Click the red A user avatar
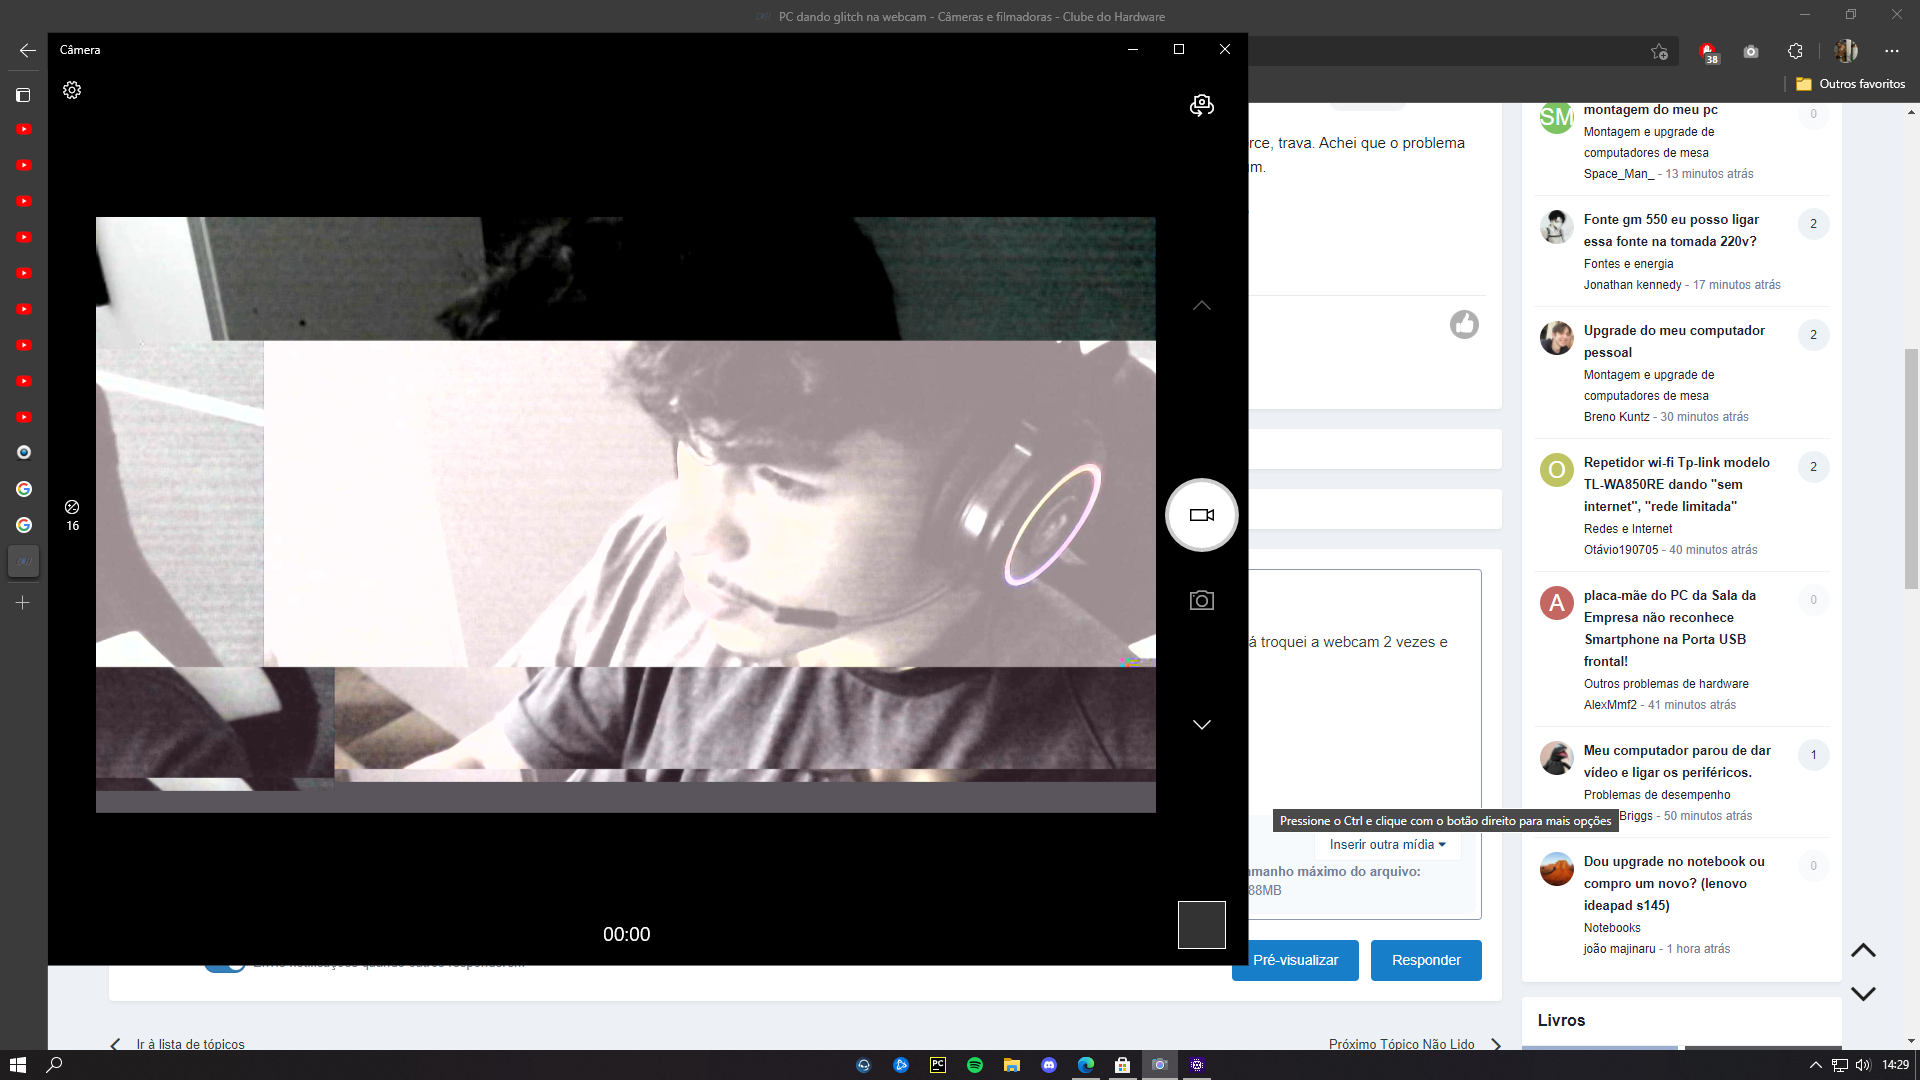 [1556, 603]
